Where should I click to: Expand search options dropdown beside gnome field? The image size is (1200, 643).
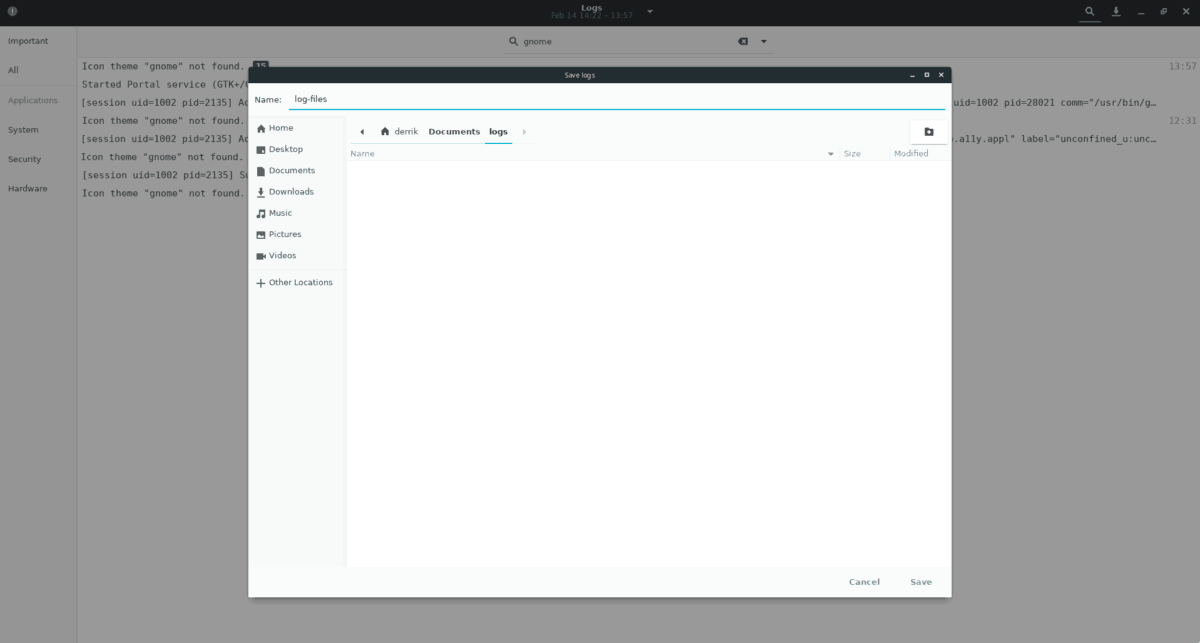click(764, 42)
